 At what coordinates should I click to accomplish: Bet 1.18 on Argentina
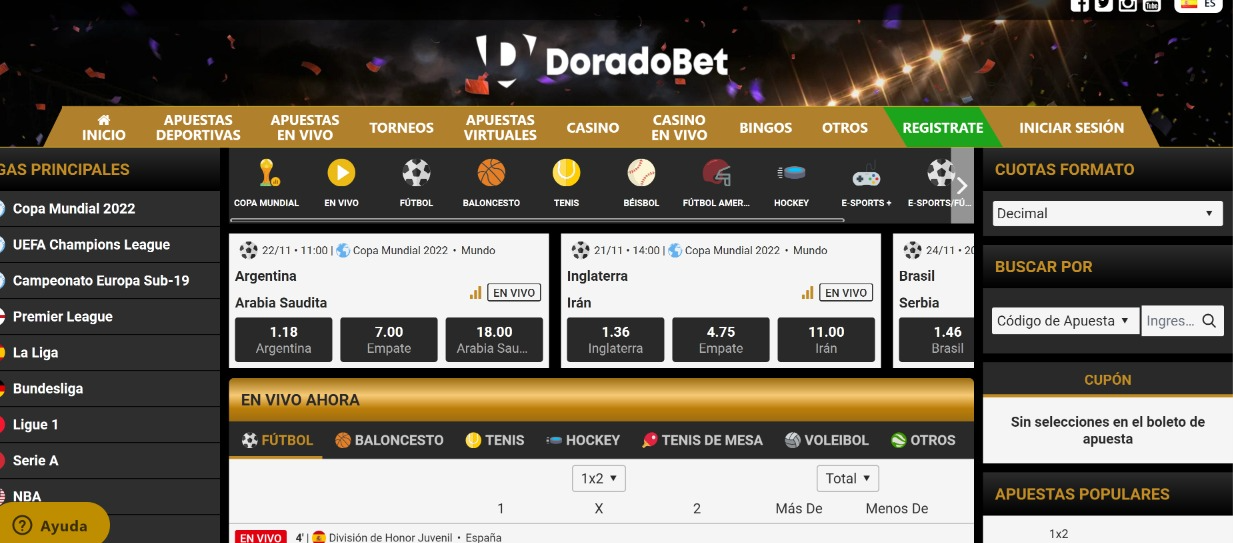click(x=284, y=340)
